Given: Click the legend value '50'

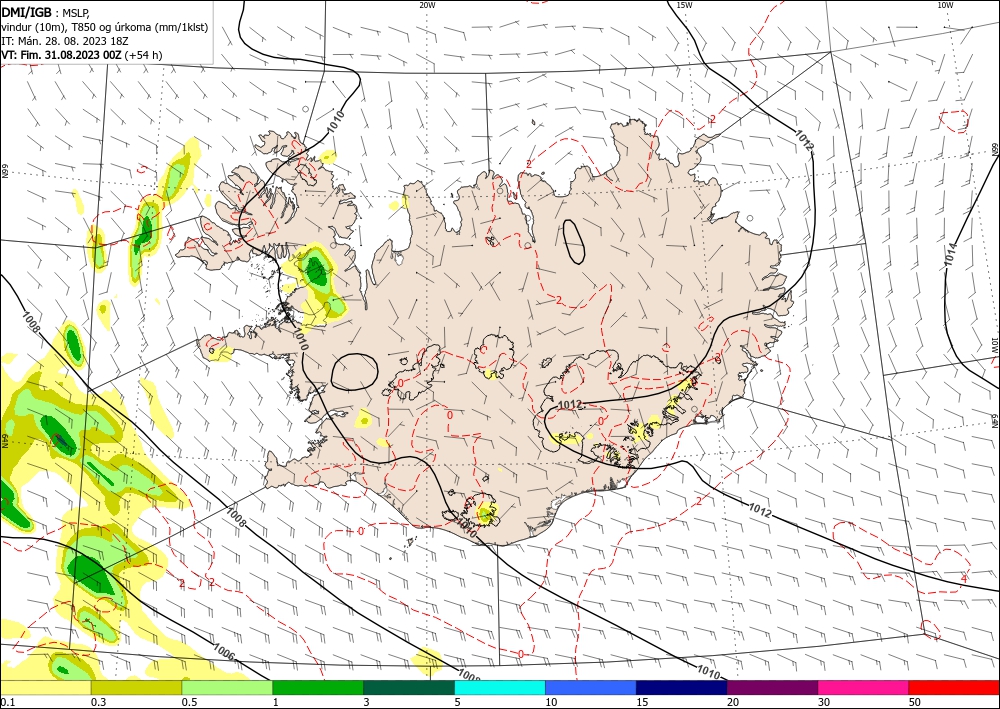Looking at the screenshot, I should click(x=915, y=702).
